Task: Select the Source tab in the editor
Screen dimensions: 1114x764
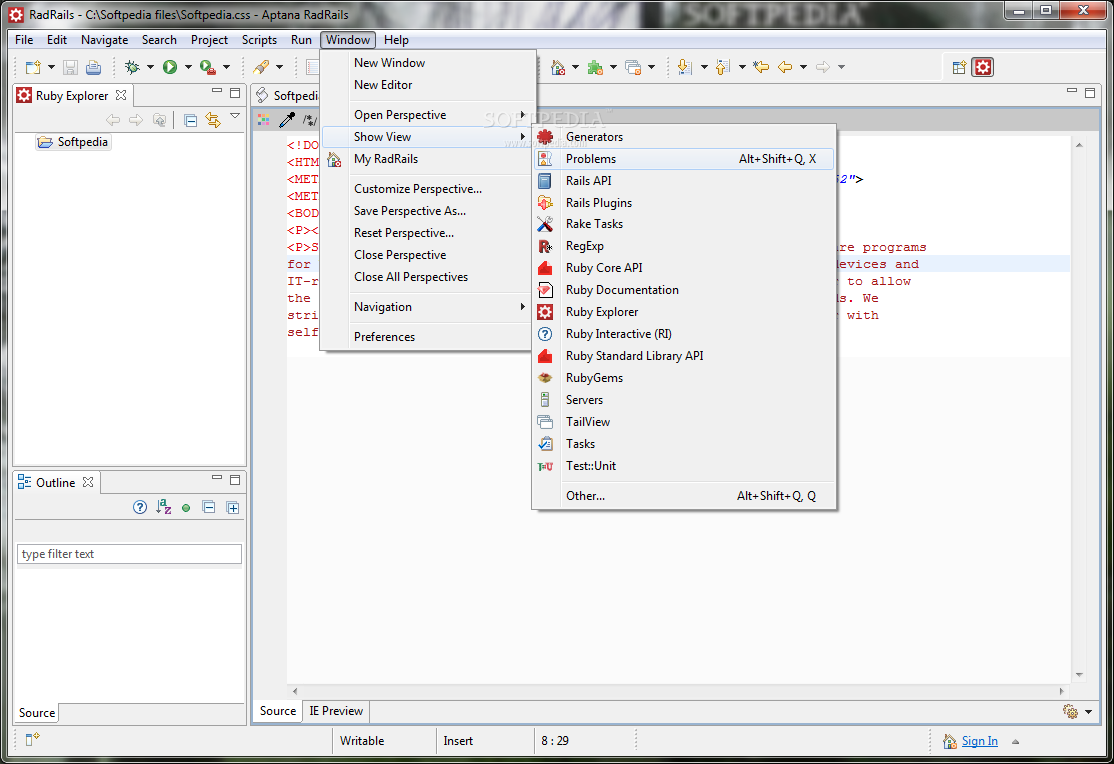Action: click(x=278, y=711)
